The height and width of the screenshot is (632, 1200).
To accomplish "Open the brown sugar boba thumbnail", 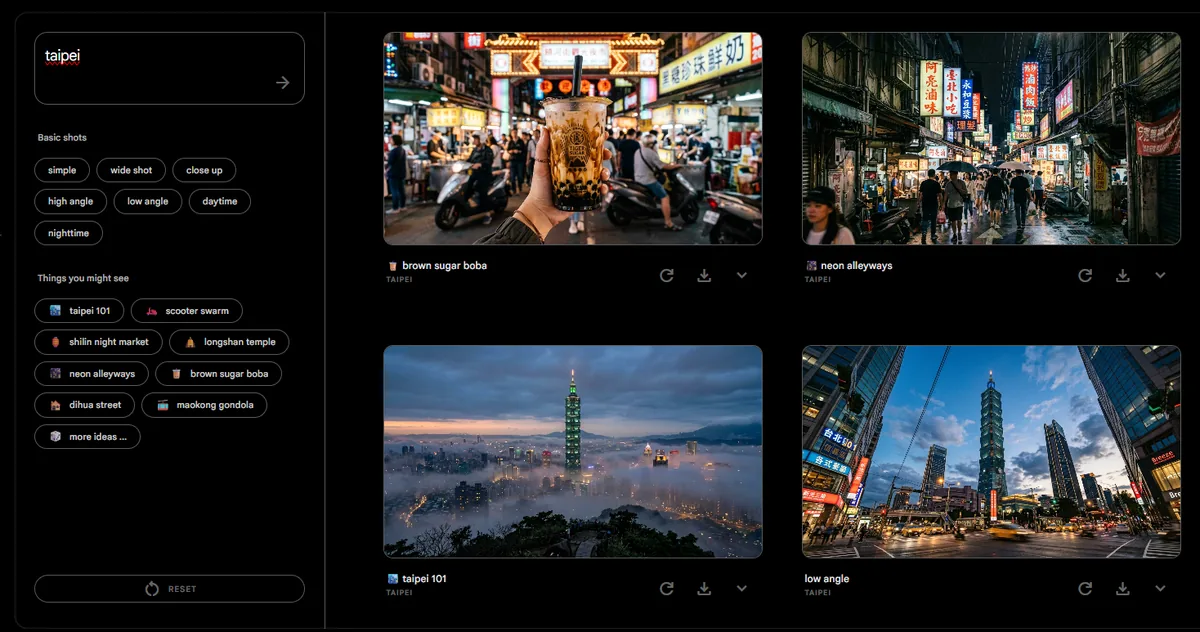I will (x=573, y=139).
